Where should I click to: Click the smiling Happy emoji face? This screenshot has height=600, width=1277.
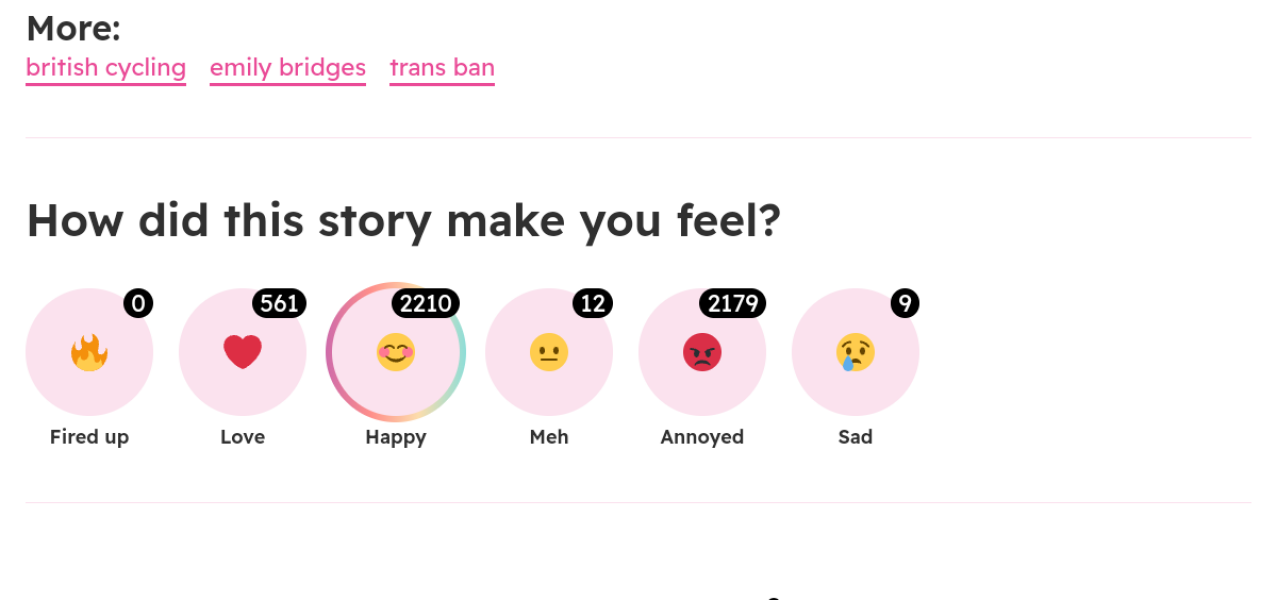395,352
